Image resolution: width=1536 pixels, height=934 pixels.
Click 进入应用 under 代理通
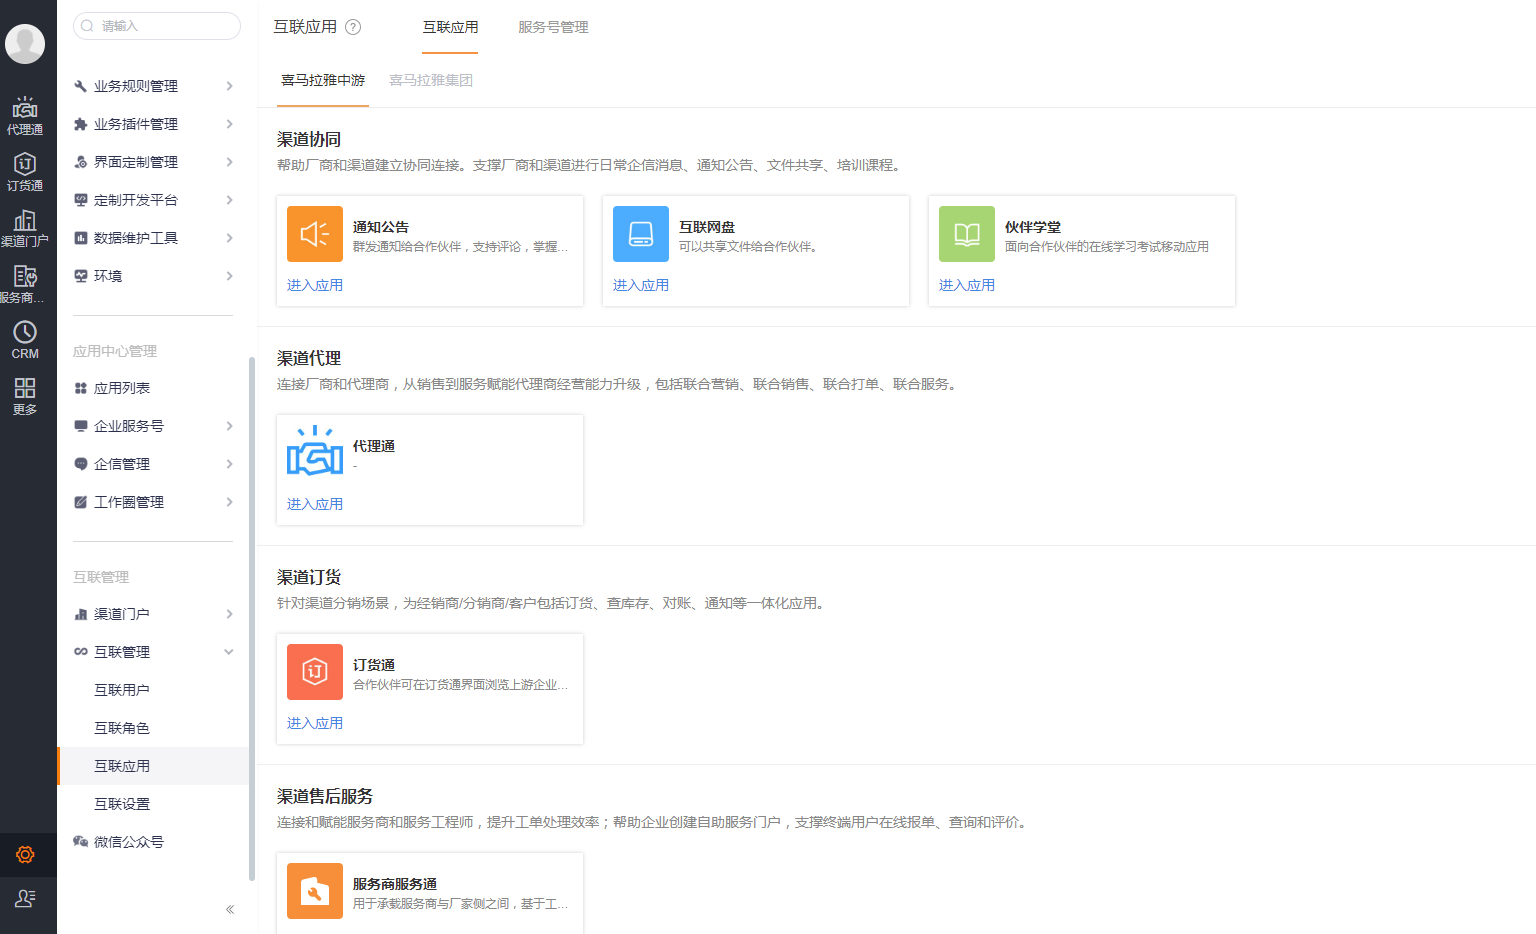tap(315, 504)
